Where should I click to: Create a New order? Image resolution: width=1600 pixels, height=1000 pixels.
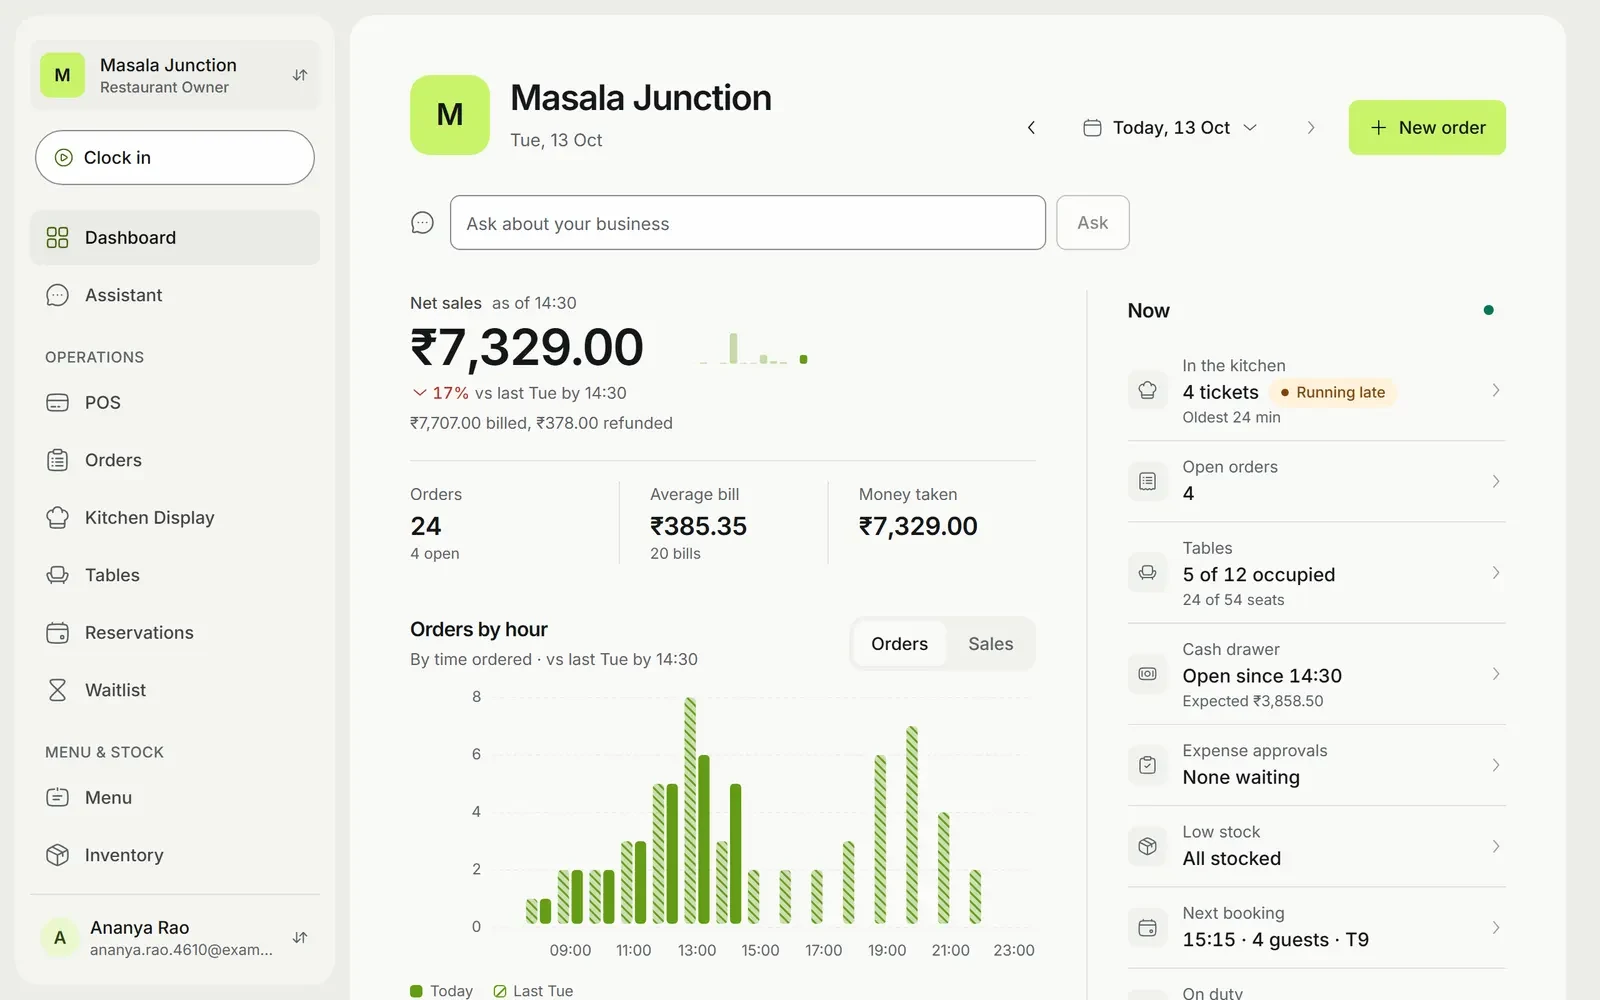coord(1427,128)
